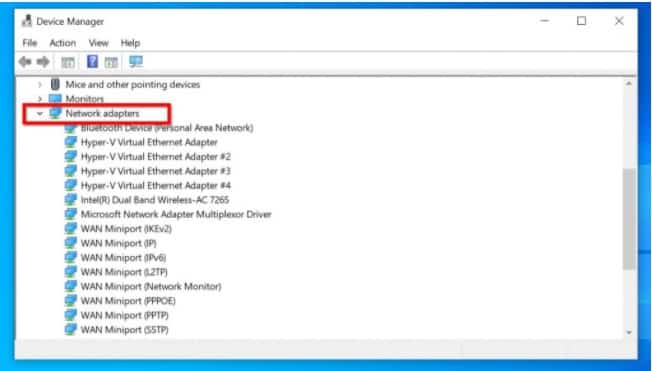Select WAN Miniport (PPPOE)
652x371 pixels.
pyautogui.click(x=128, y=301)
